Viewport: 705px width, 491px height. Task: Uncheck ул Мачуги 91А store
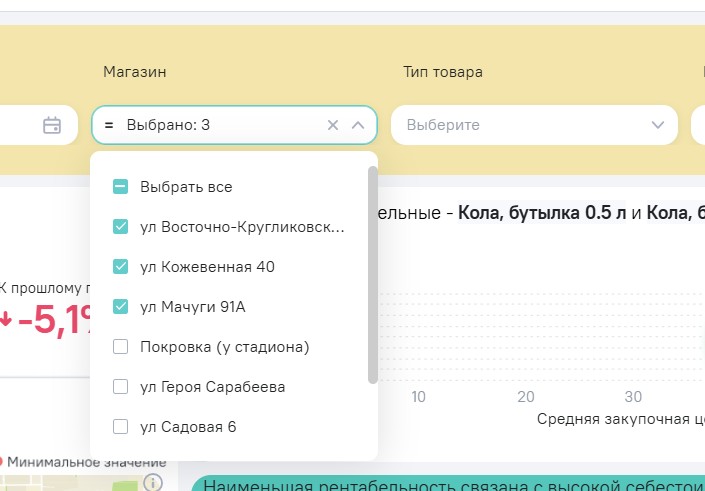[120, 307]
